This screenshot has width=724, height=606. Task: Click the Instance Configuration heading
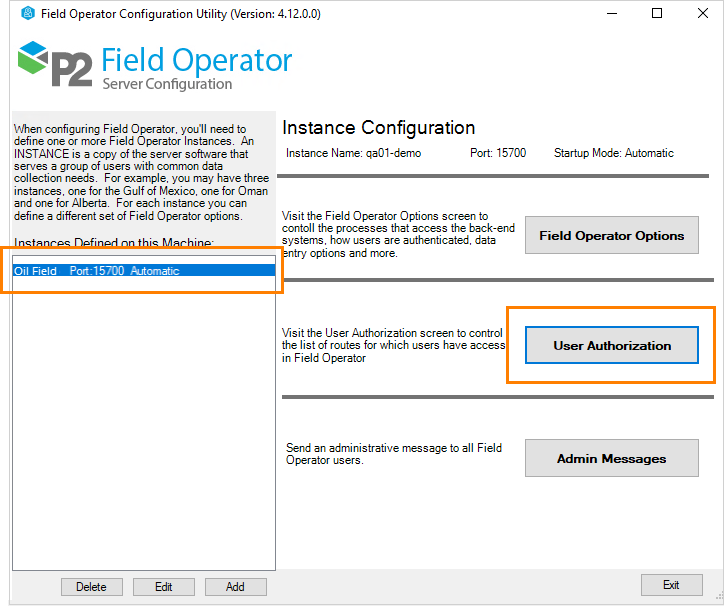[x=378, y=128]
